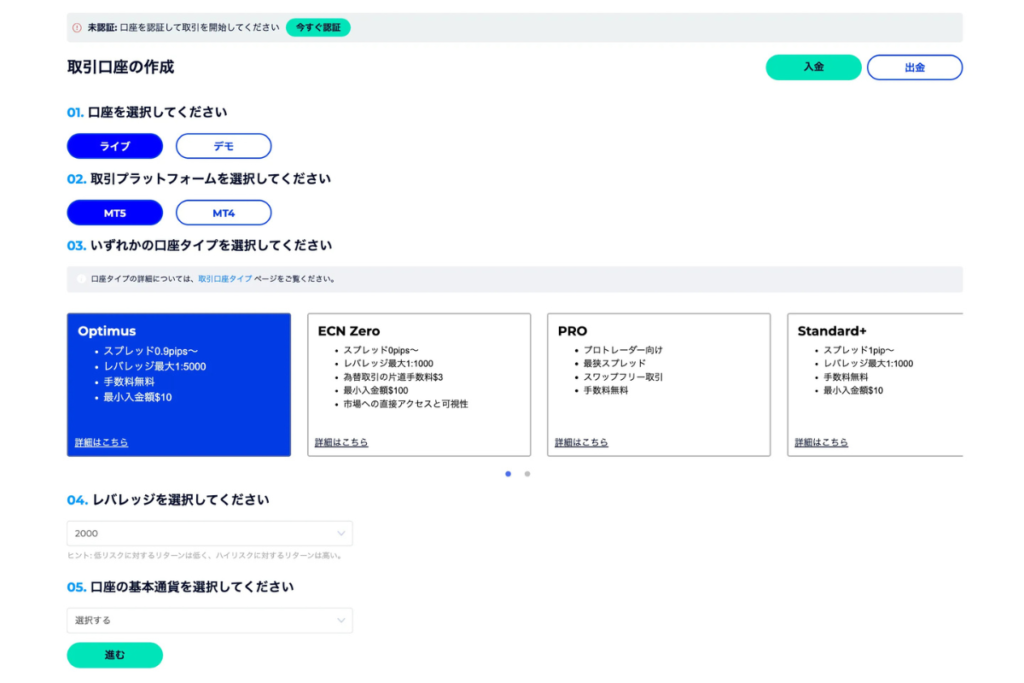Open the leverage dropdown showing 2000
Screen dimensions: 1024x683
click(209, 533)
